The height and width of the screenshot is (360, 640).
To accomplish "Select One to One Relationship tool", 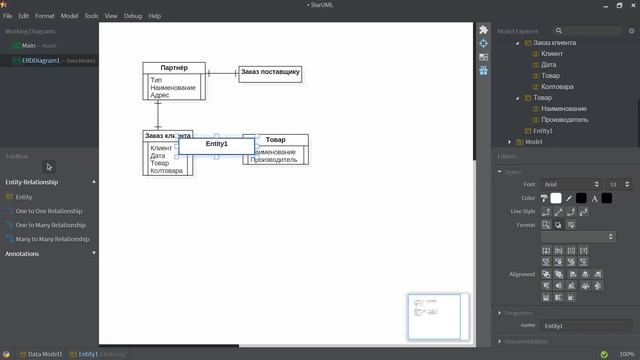I will coord(49,211).
